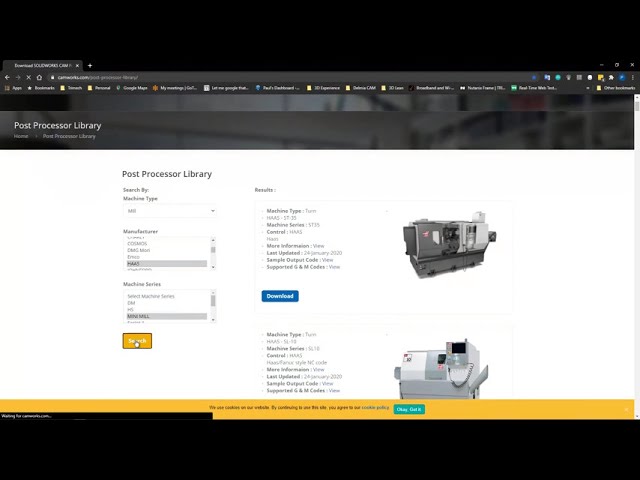The height and width of the screenshot is (480, 640).
Task: Download the HAAS ST-35 post processor
Action: click(x=280, y=296)
